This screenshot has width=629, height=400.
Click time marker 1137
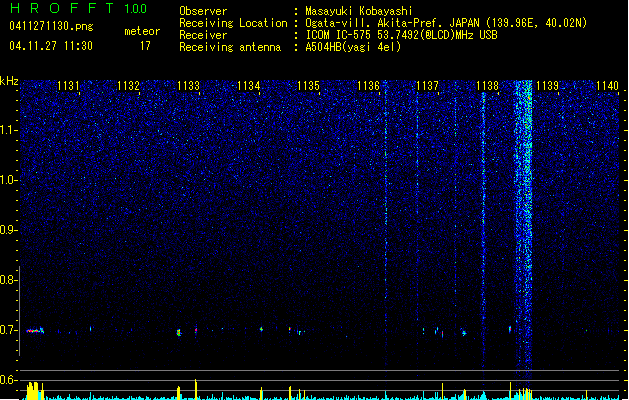point(428,86)
